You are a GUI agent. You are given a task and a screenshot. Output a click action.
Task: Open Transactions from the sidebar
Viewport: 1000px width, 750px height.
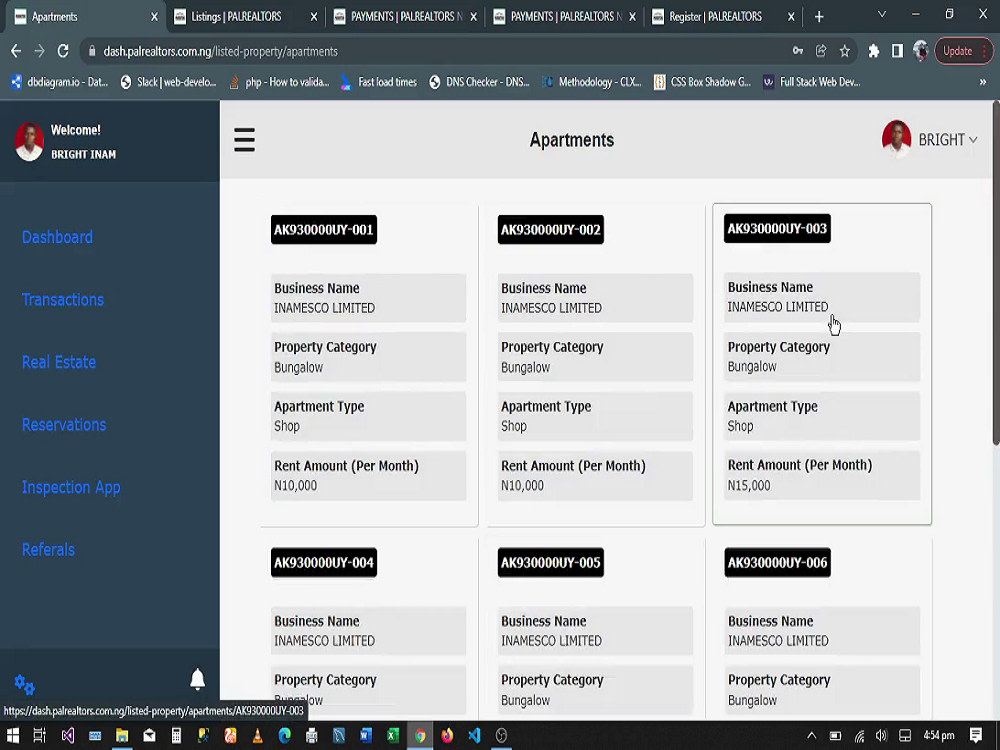tap(62, 300)
